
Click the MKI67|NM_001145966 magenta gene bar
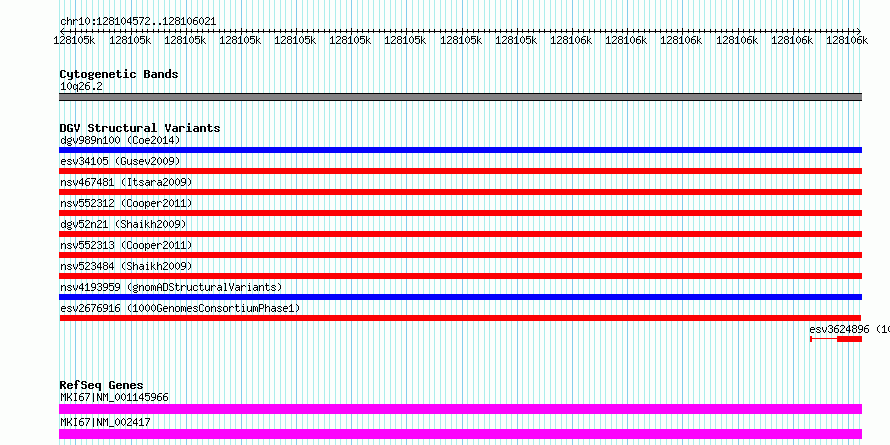(460, 409)
